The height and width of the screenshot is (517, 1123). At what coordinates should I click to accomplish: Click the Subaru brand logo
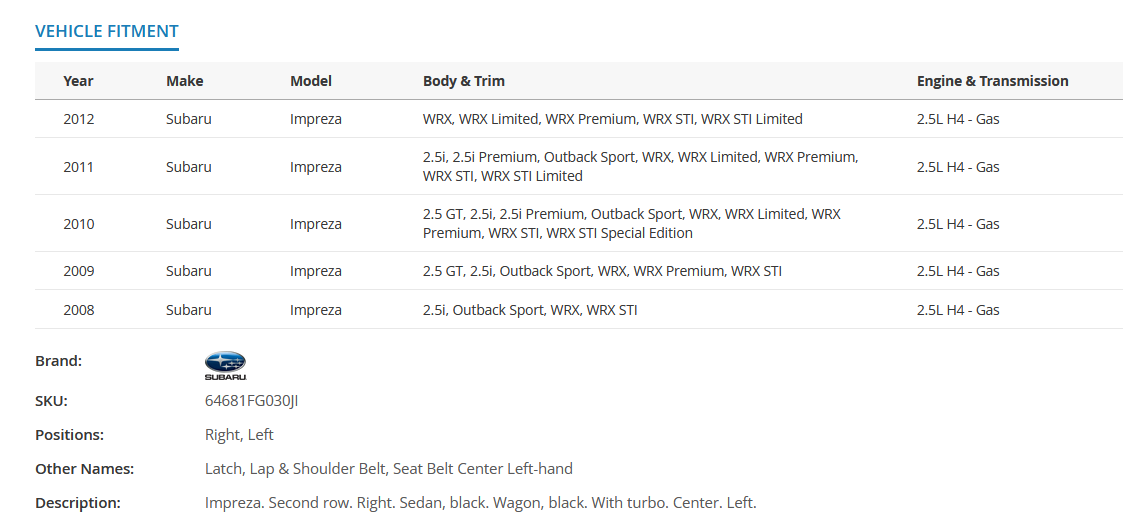click(226, 366)
